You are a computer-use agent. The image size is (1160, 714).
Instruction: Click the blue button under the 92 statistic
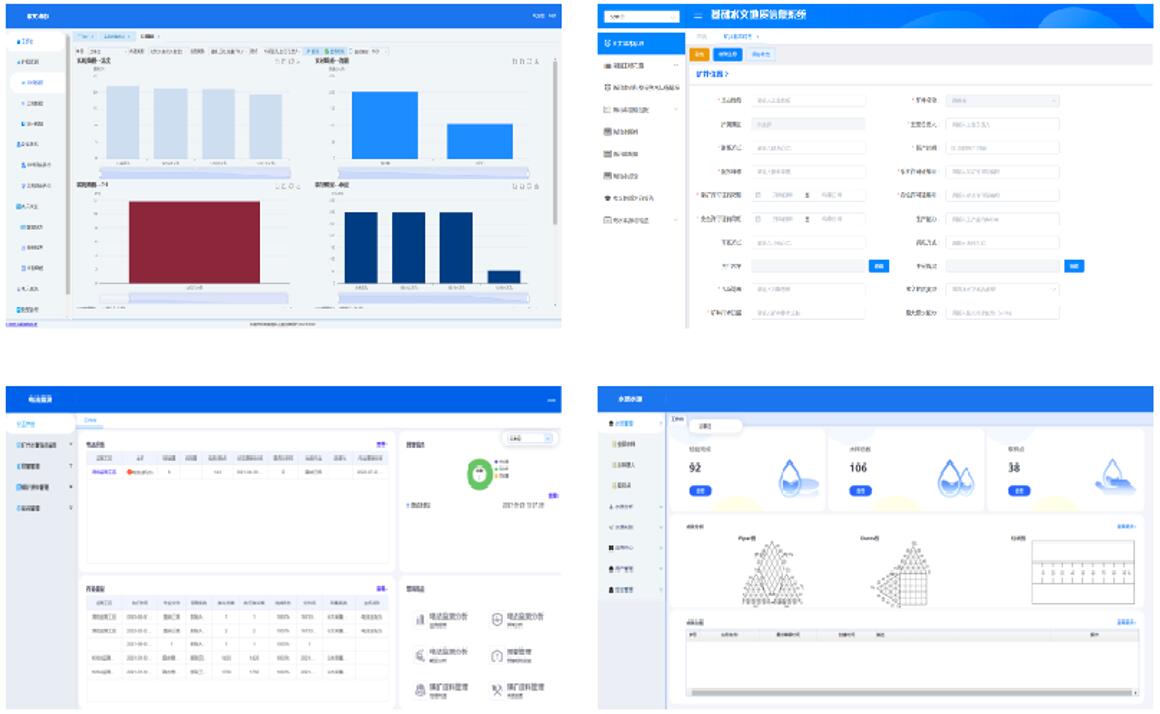click(x=700, y=491)
